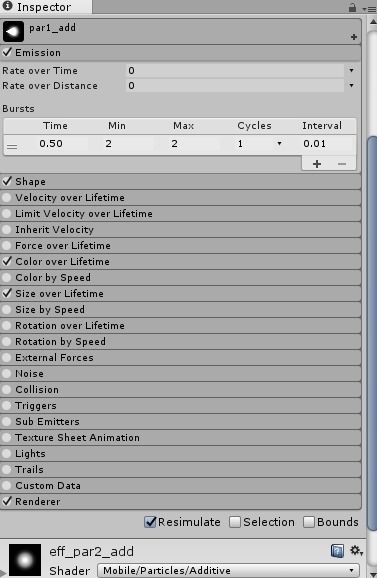Disable the Color over Lifetime checkmark

pos(7,261)
